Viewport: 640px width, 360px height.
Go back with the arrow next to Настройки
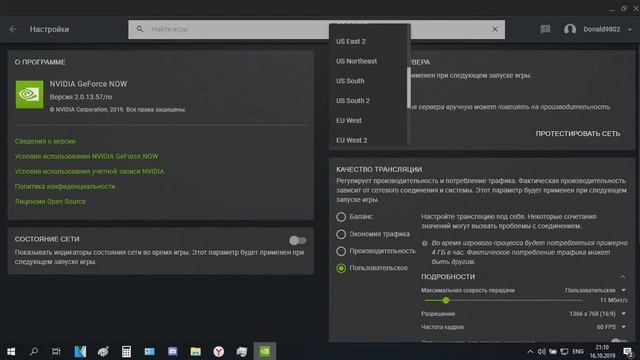click(13, 29)
